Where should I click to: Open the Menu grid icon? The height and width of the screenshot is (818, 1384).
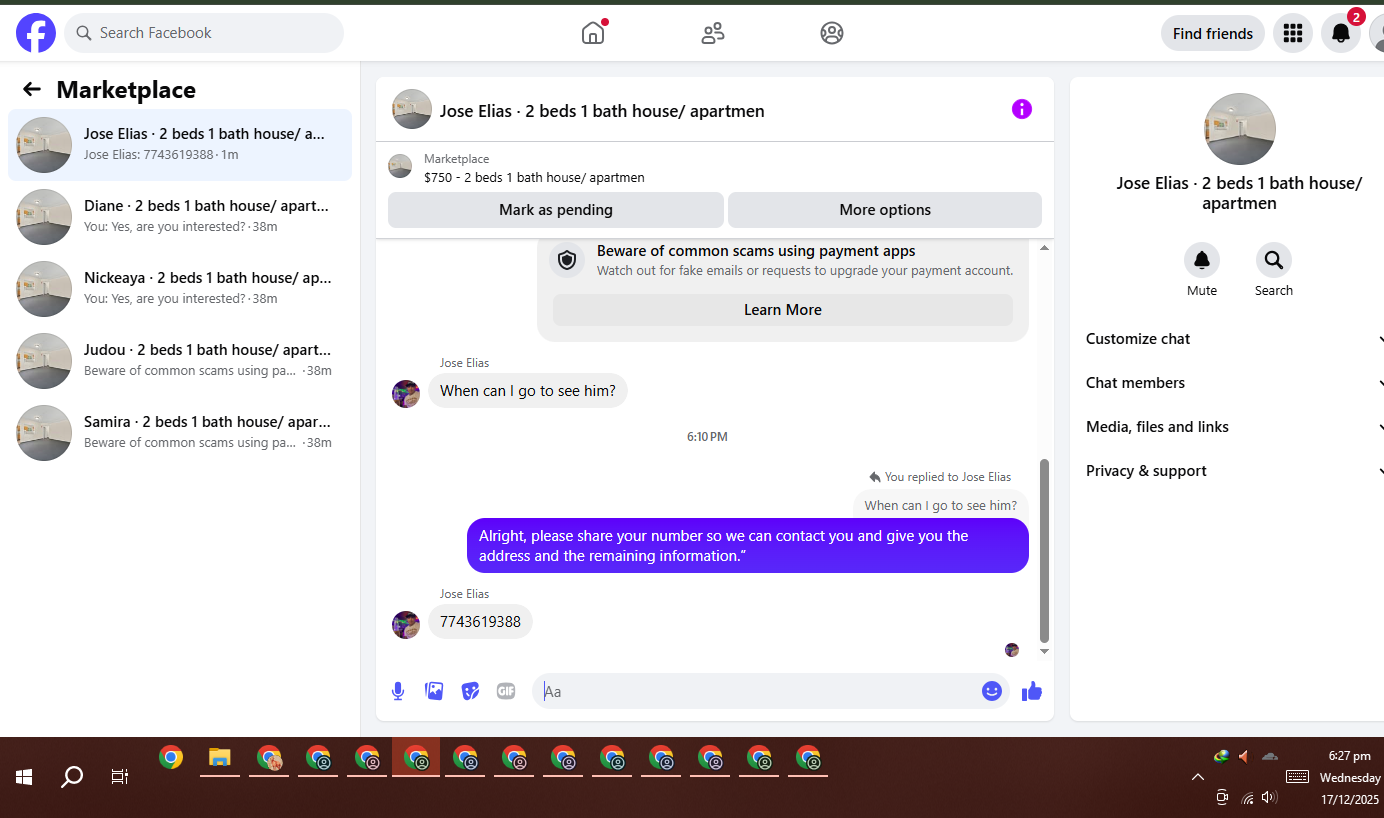click(x=1293, y=33)
